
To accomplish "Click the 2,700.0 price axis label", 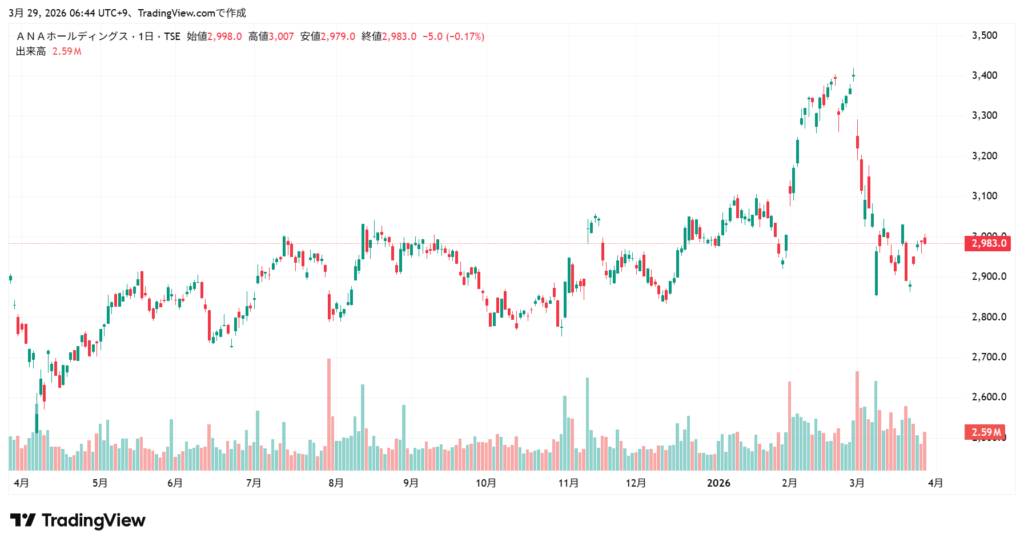I will coord(989,357).
